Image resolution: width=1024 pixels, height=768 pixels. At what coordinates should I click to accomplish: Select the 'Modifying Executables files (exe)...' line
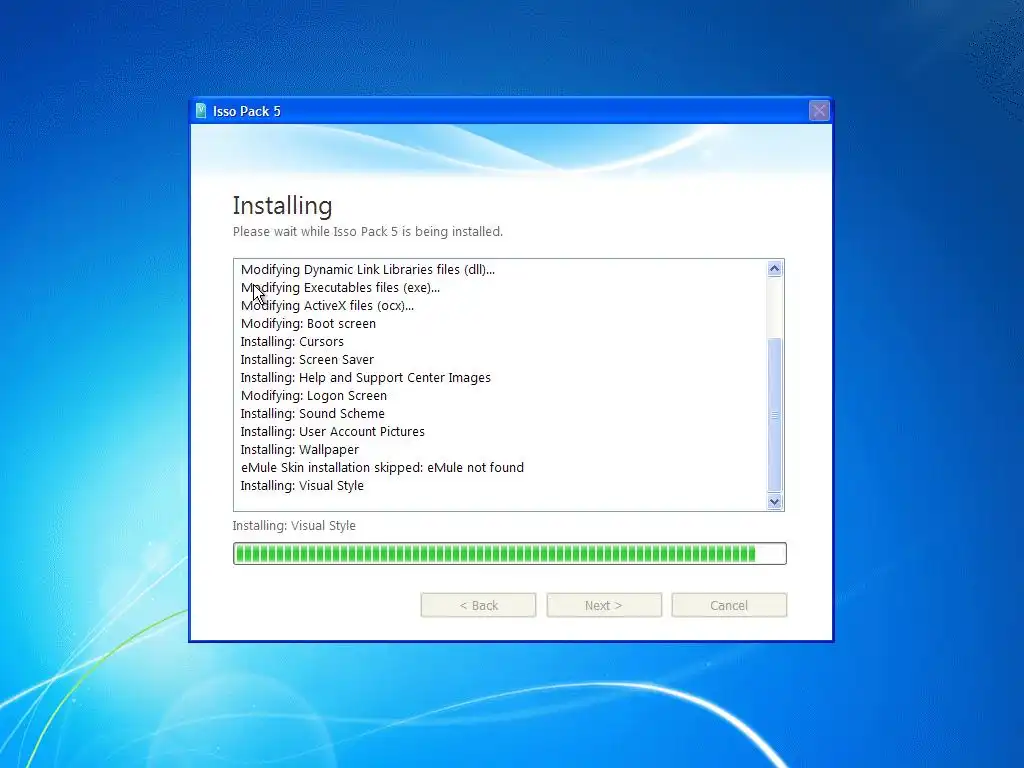340,288
